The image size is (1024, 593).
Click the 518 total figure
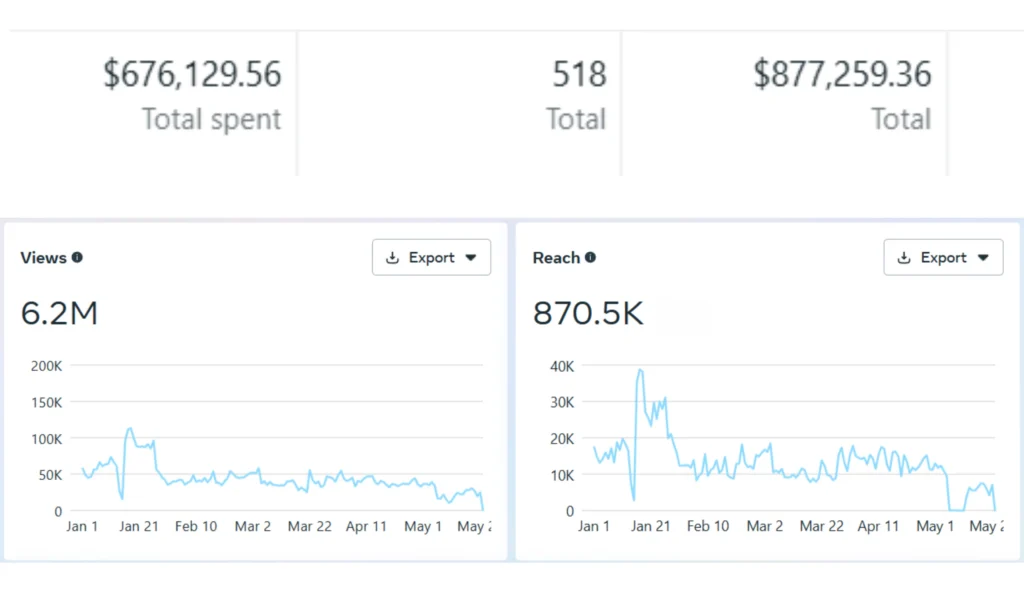point(579,74)
